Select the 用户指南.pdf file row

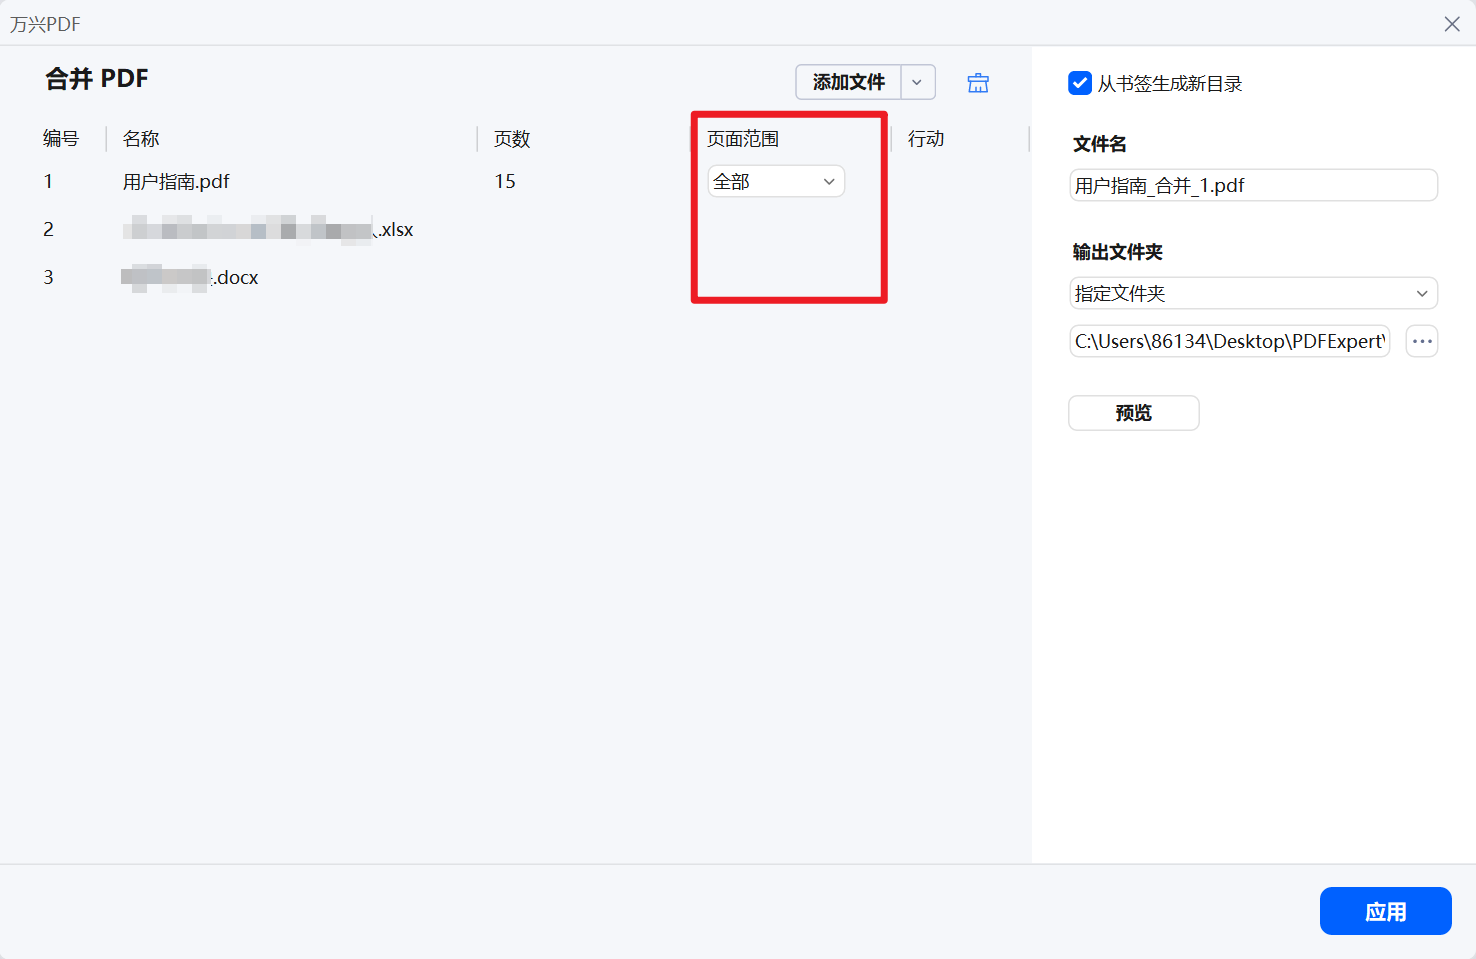pos(176,181)
